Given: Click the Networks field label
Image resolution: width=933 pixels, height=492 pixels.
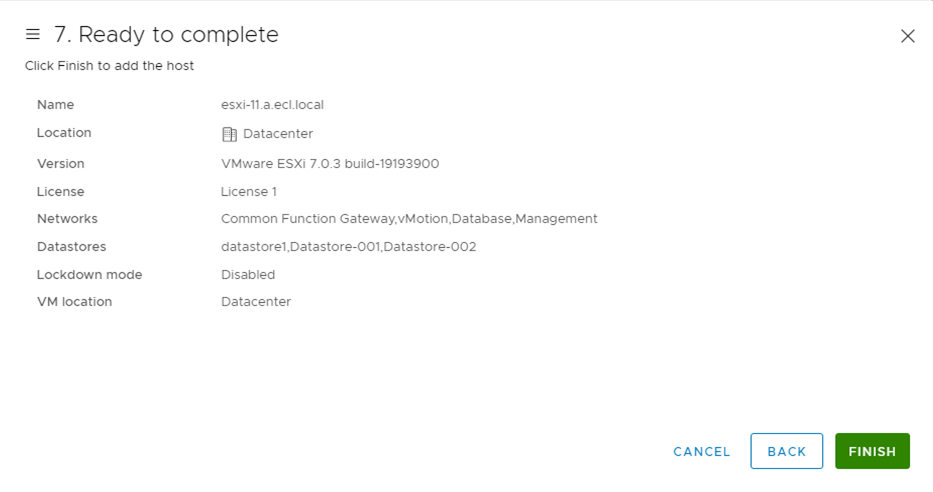Looking at the screenshot, I should tap(67, 219).
